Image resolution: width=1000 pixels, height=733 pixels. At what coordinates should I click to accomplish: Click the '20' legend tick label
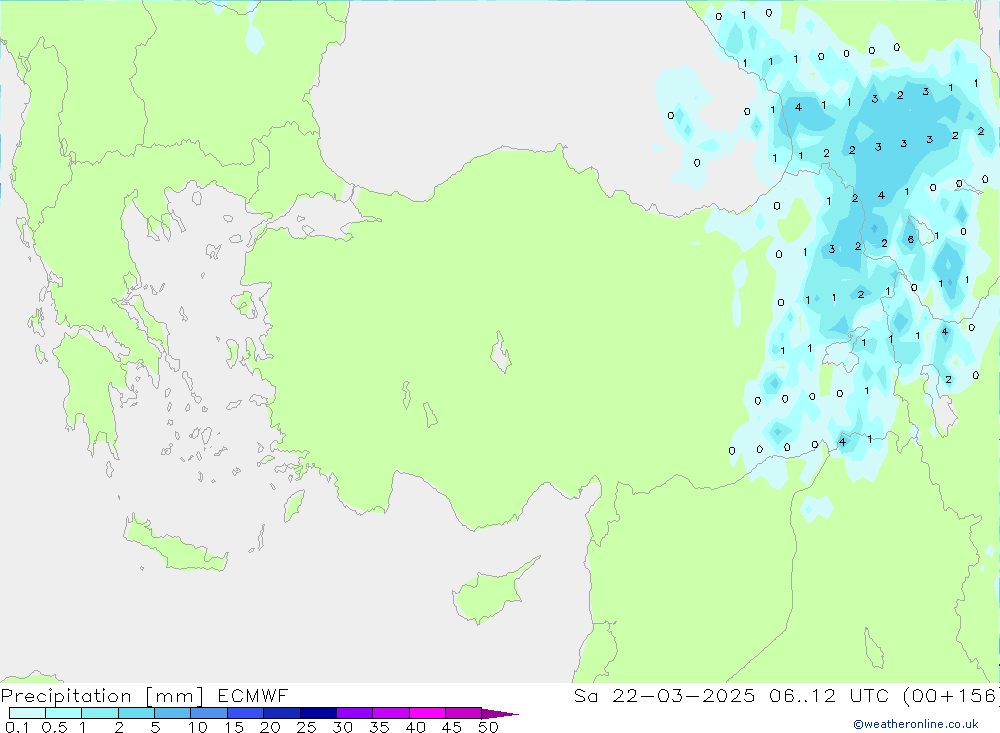[x=270, y=727]
